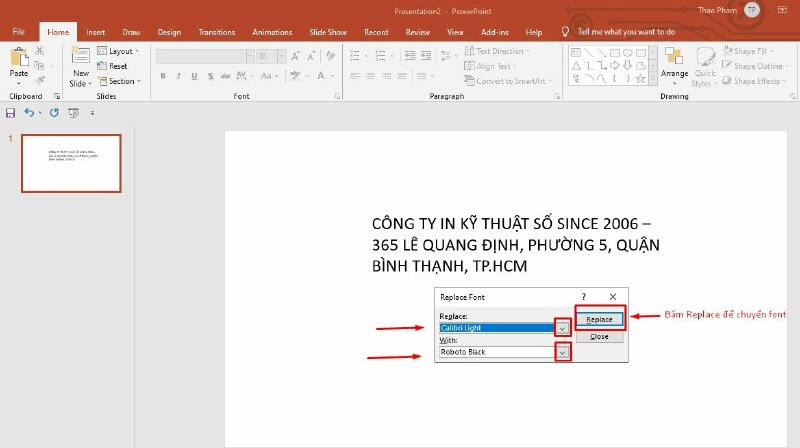The image size is (800, 448).
Task: Increase list indent level
Action: tap(426, 56)
